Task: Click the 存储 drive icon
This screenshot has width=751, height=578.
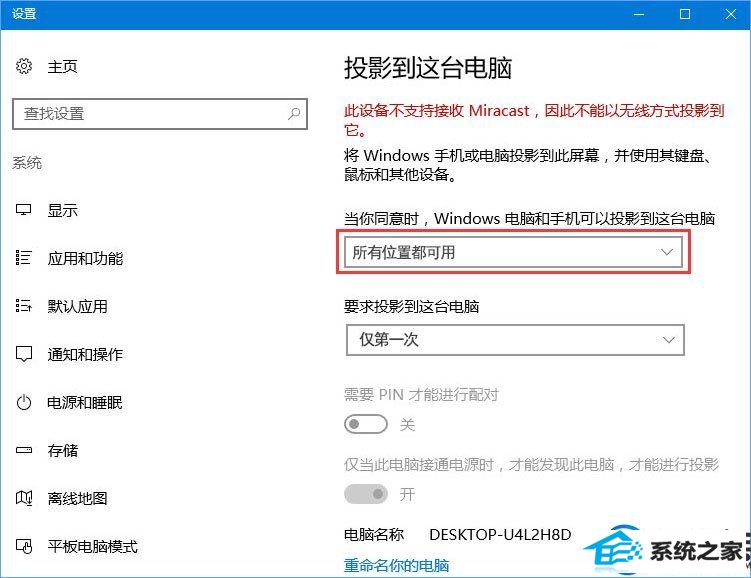Action: coord(23,450)
